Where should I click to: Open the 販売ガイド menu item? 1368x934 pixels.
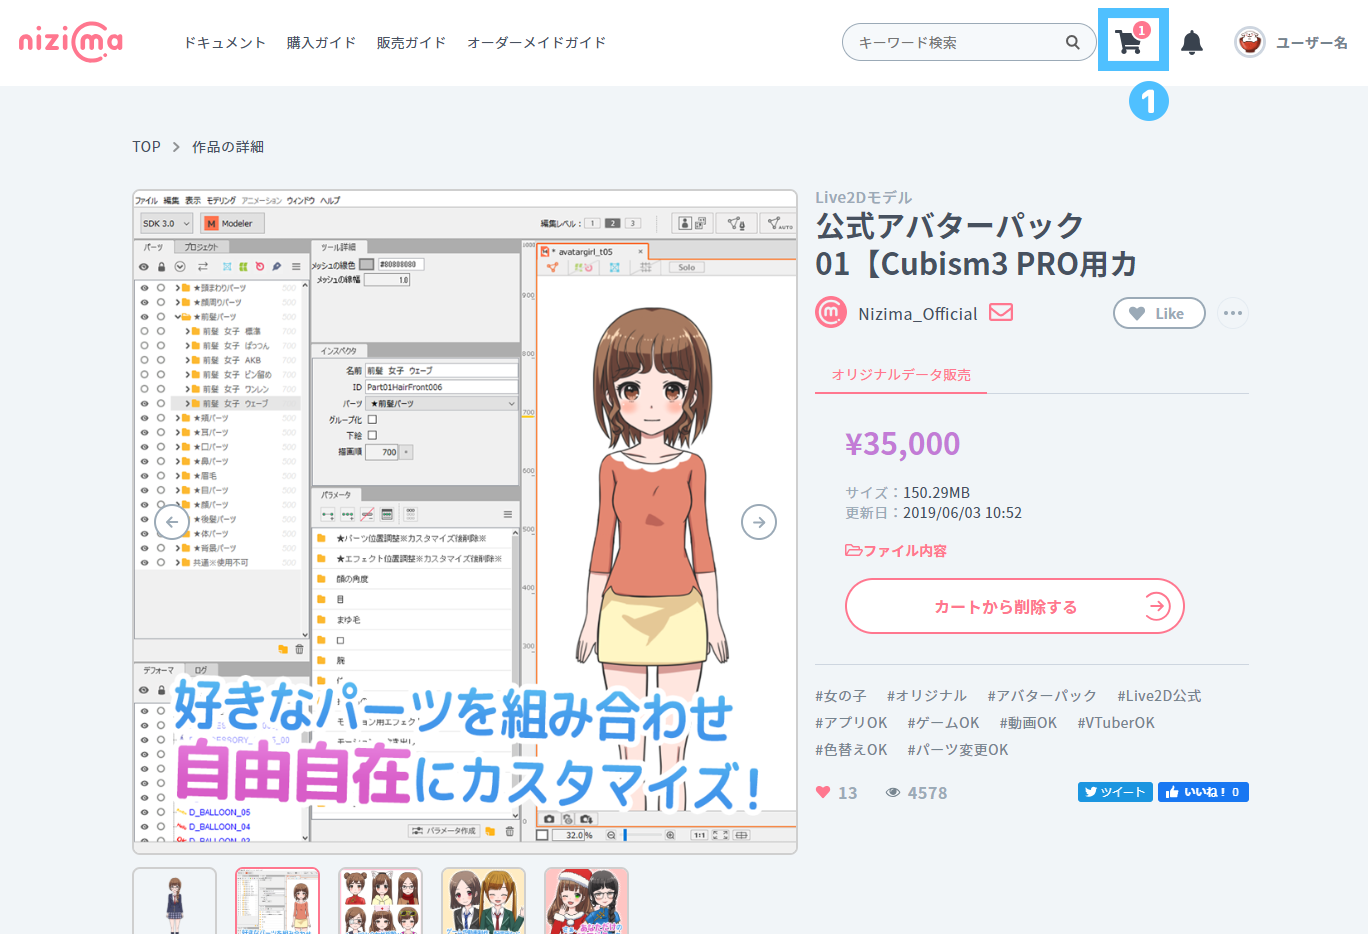[x=412, y=43]
